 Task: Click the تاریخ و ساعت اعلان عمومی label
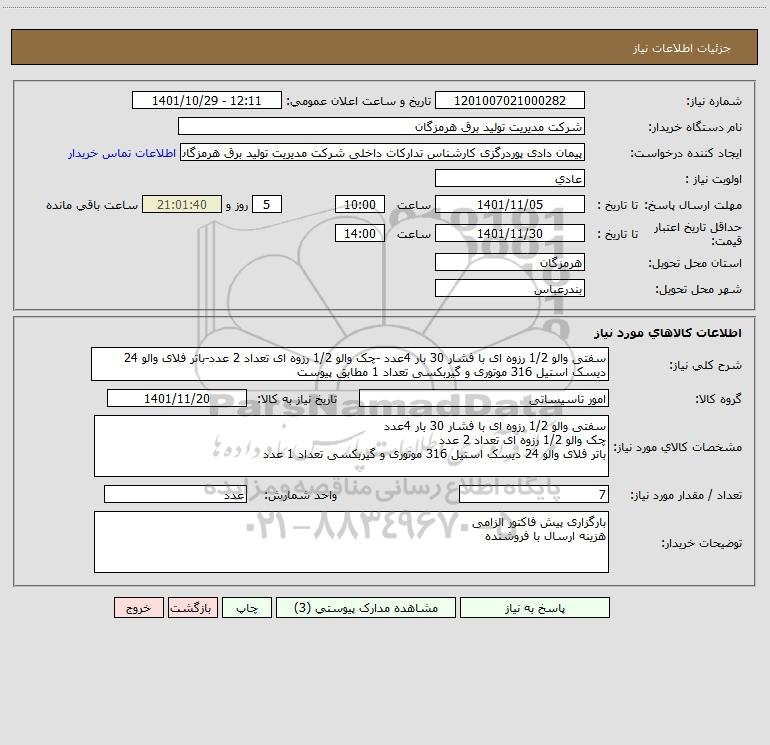point(359,101)
